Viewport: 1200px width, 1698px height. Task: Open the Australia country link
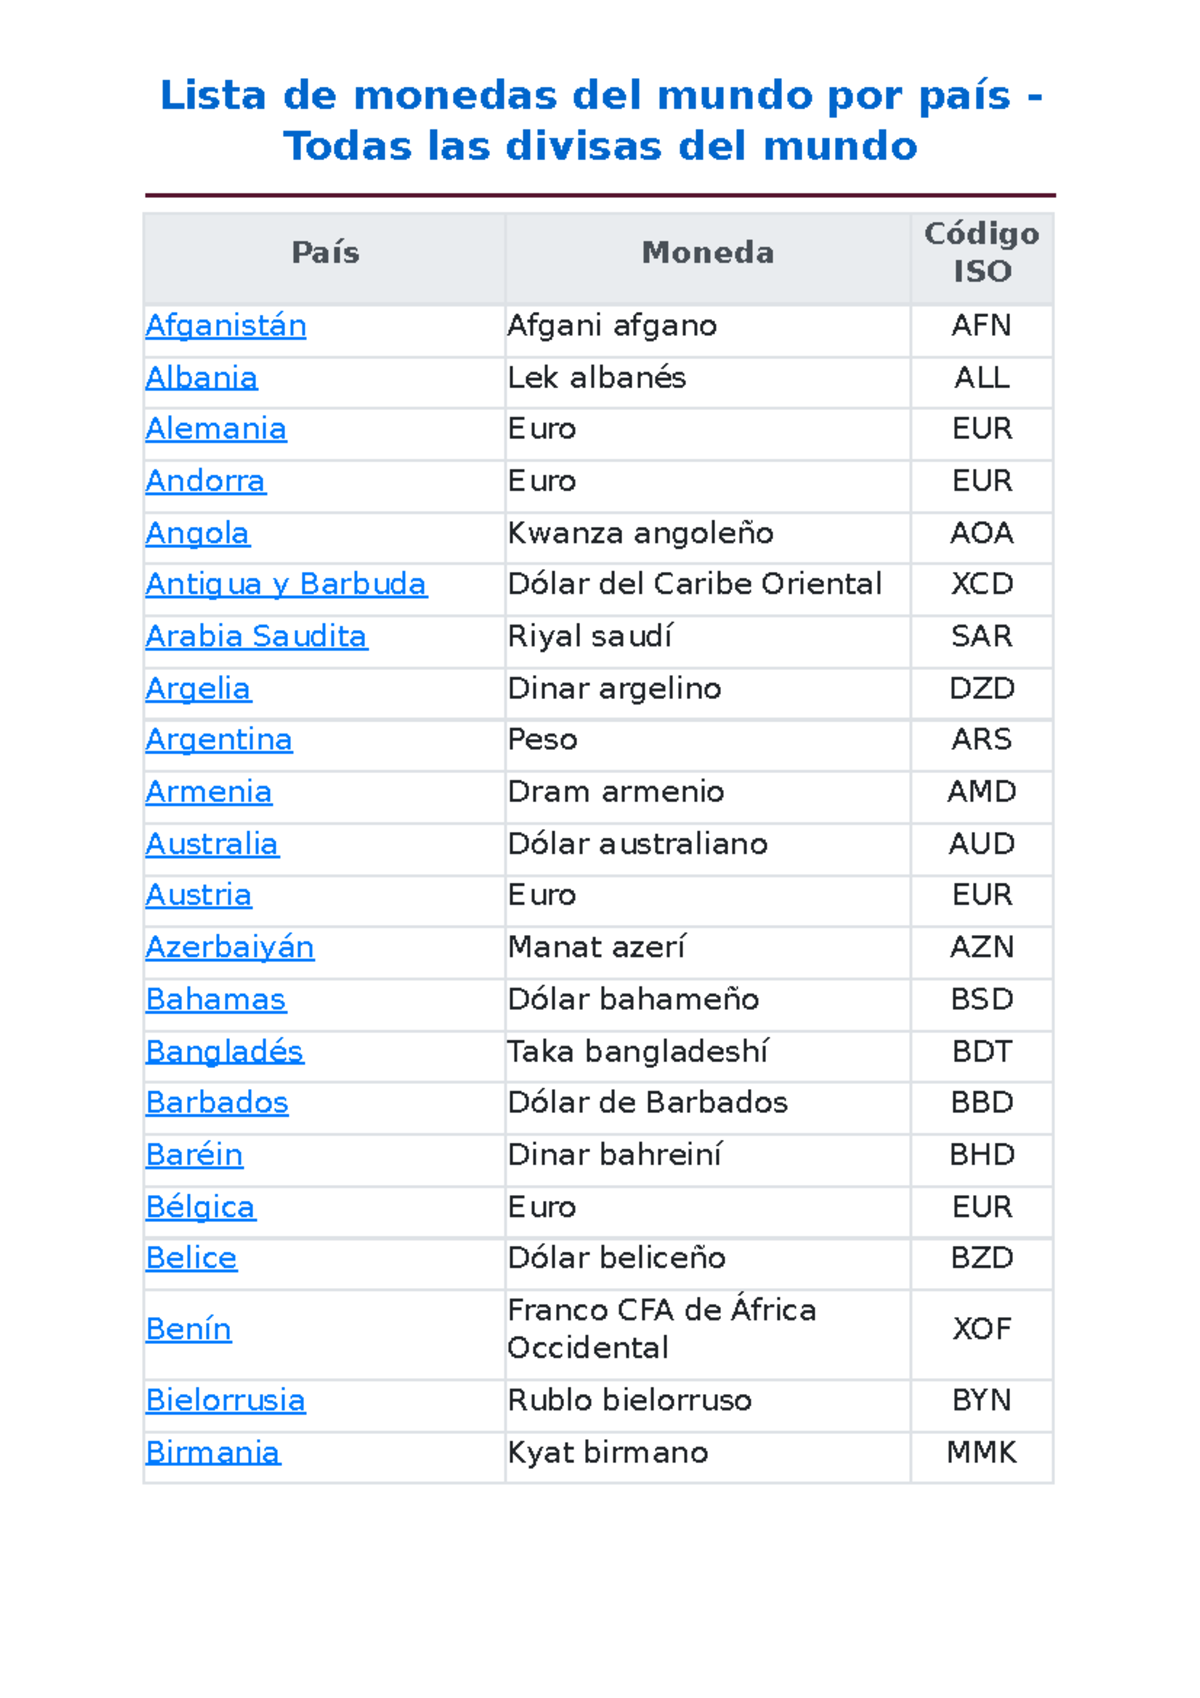pos(212,844)
